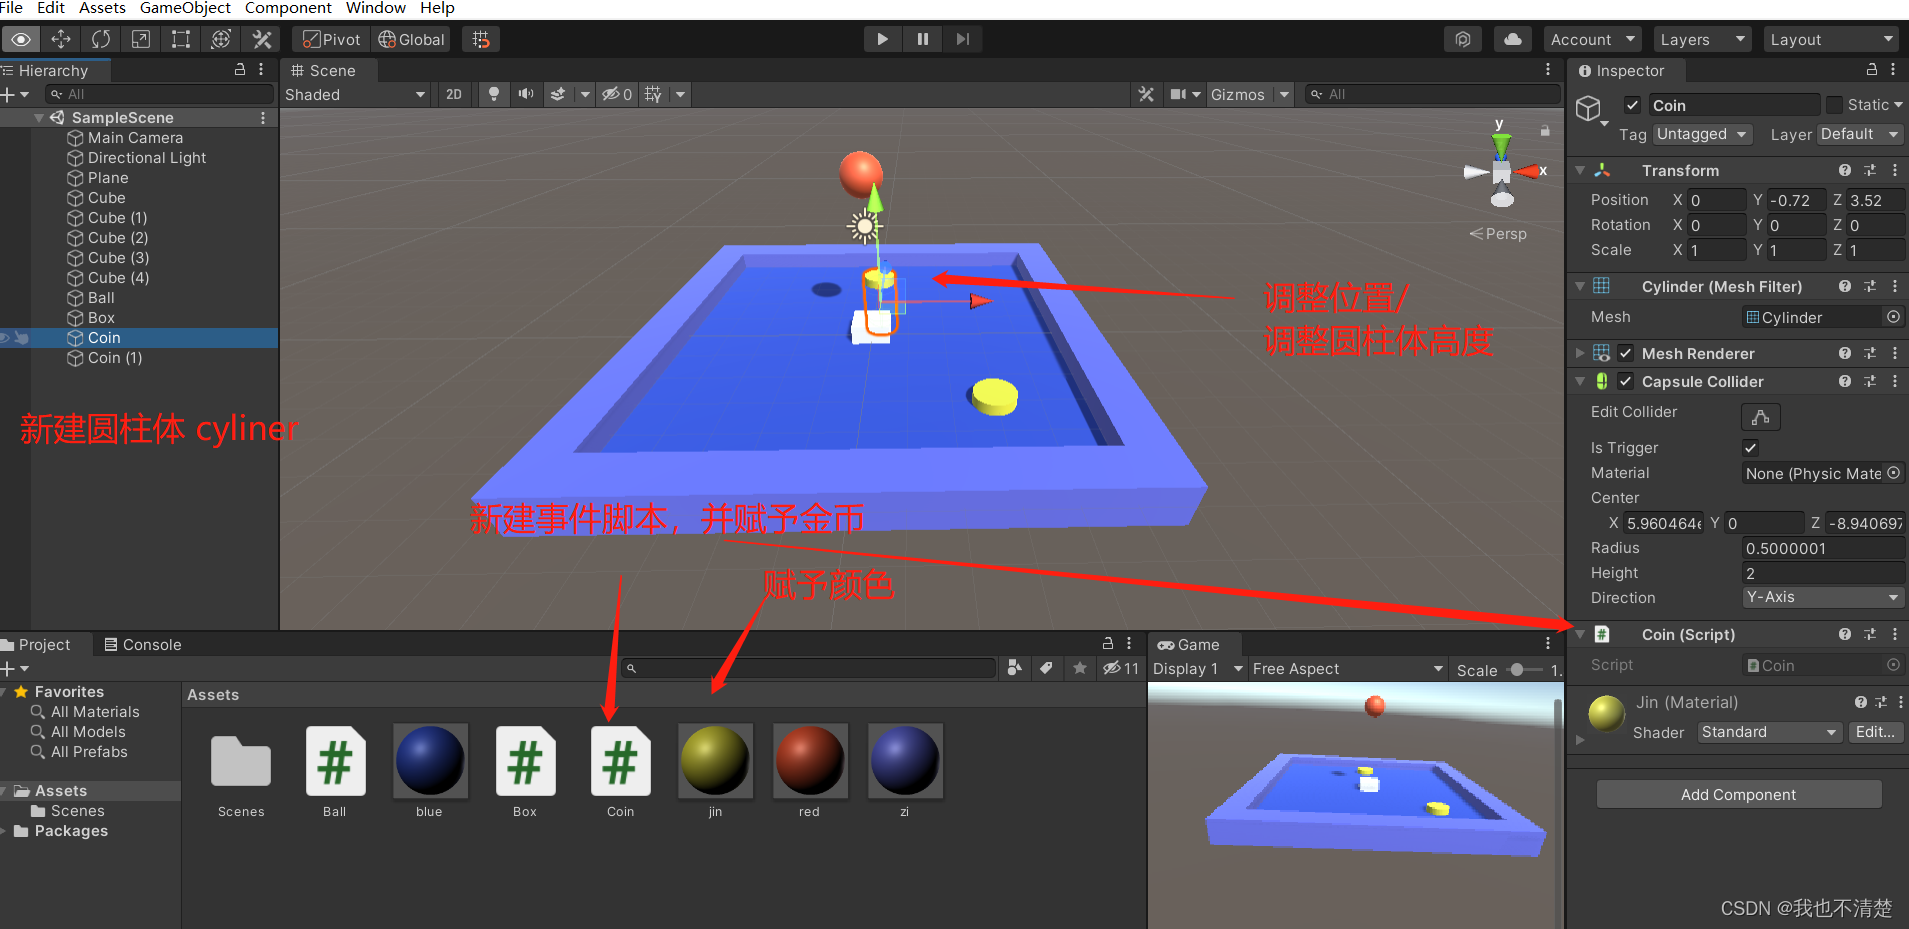Click the Add Component button
The width and height of the screenshot is (1909, 929).
point(1739,794)
